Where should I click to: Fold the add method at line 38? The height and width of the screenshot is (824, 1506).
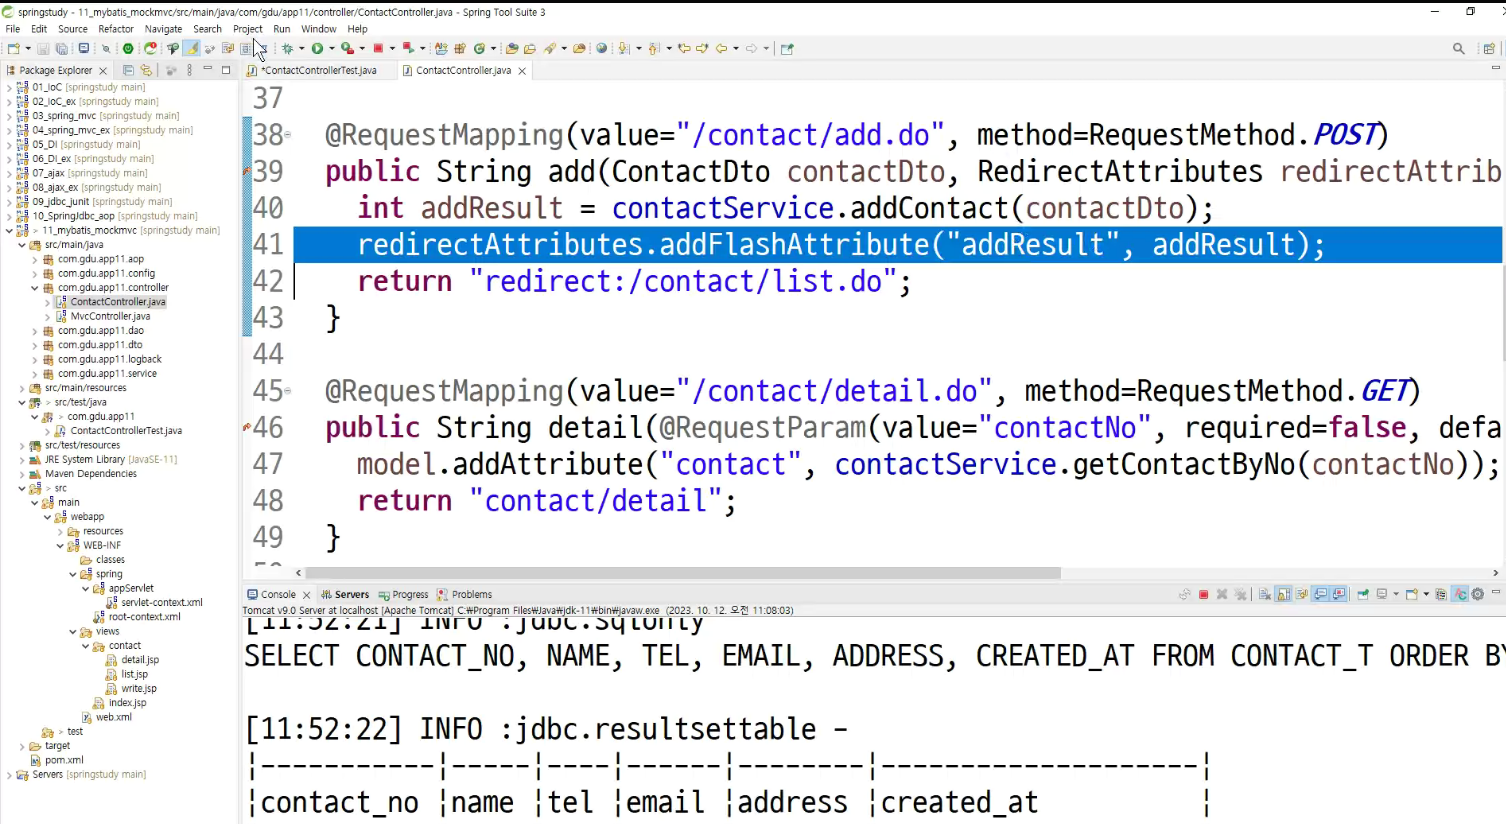coord(288,134)
